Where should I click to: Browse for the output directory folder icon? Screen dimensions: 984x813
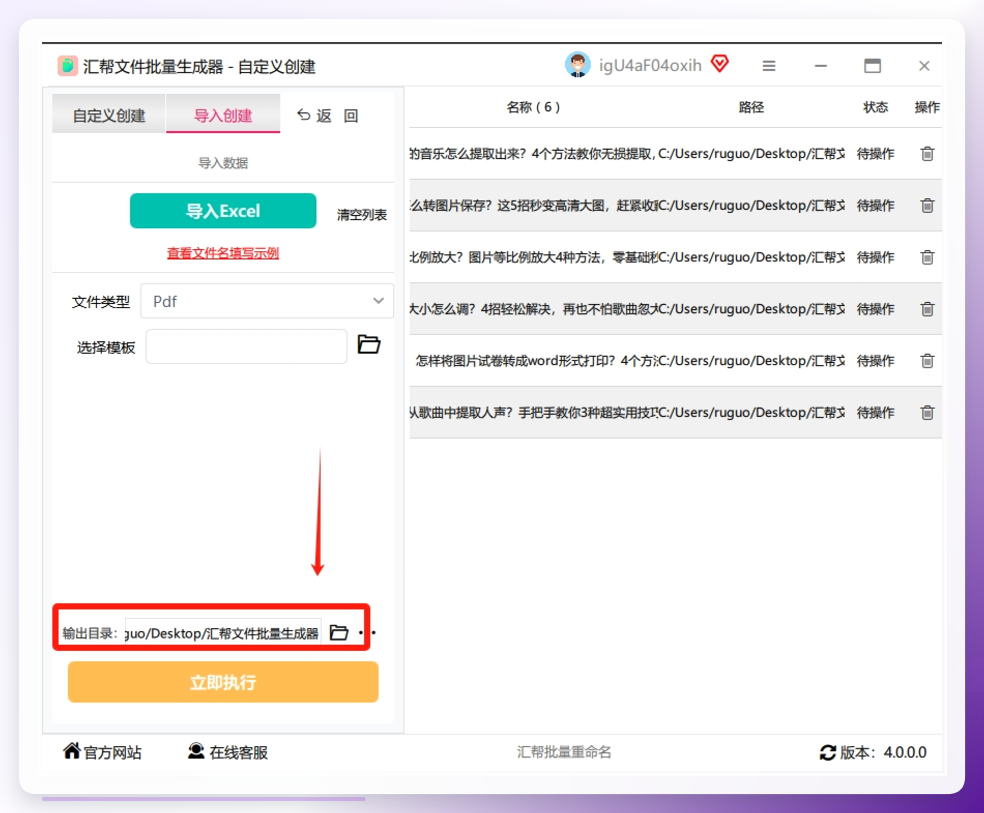(x=339, y=632)
